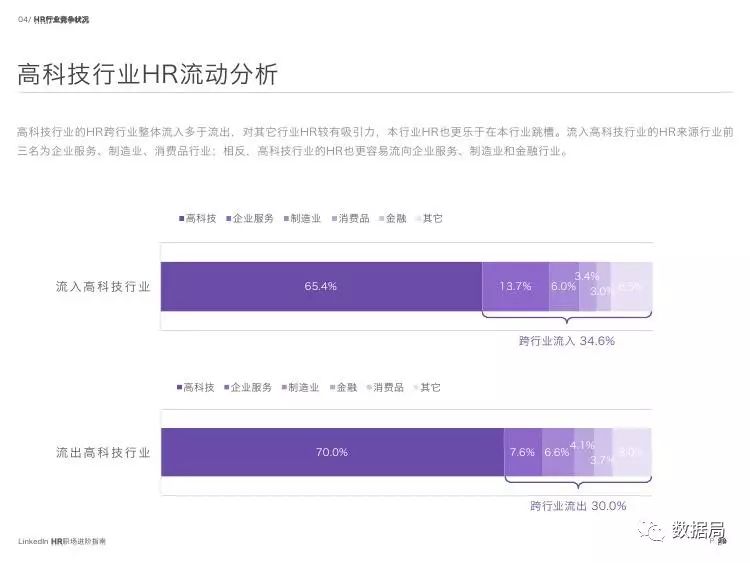Click the 高科技行业HR流动分析 title
750x563 pixels.
[147, 74]
